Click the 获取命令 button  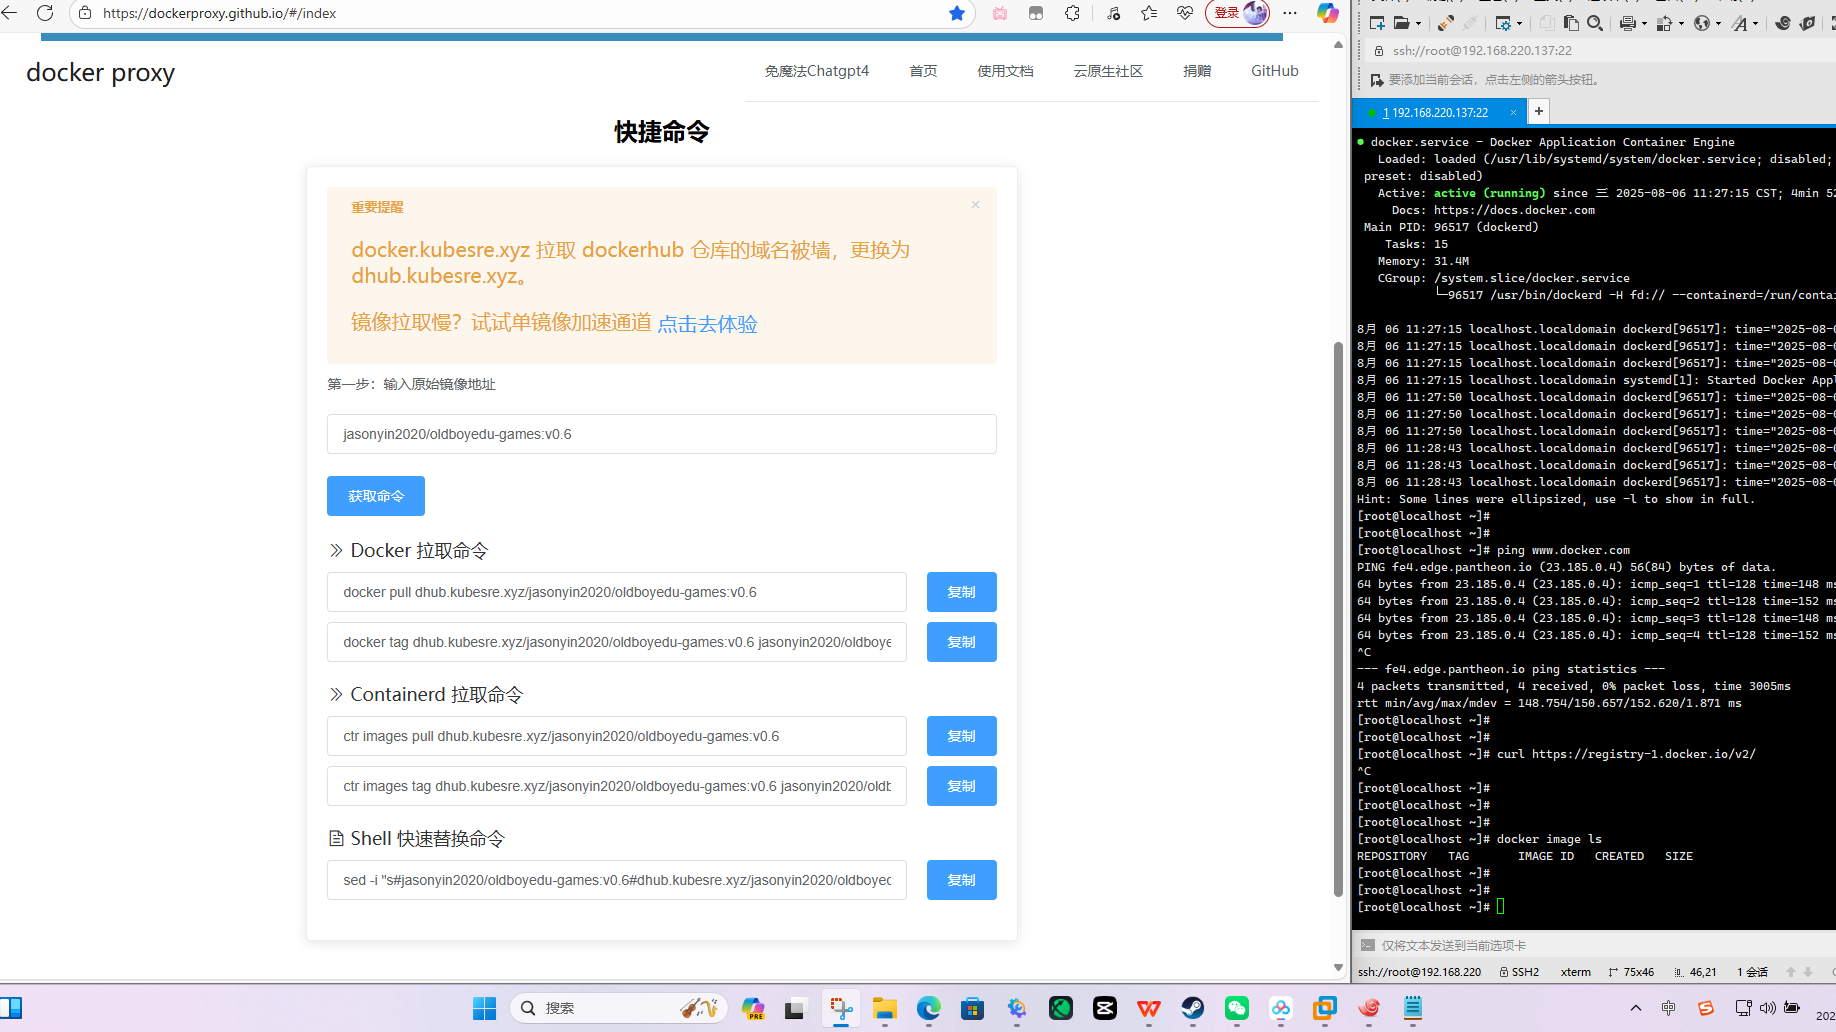click(x=376, y=496)
